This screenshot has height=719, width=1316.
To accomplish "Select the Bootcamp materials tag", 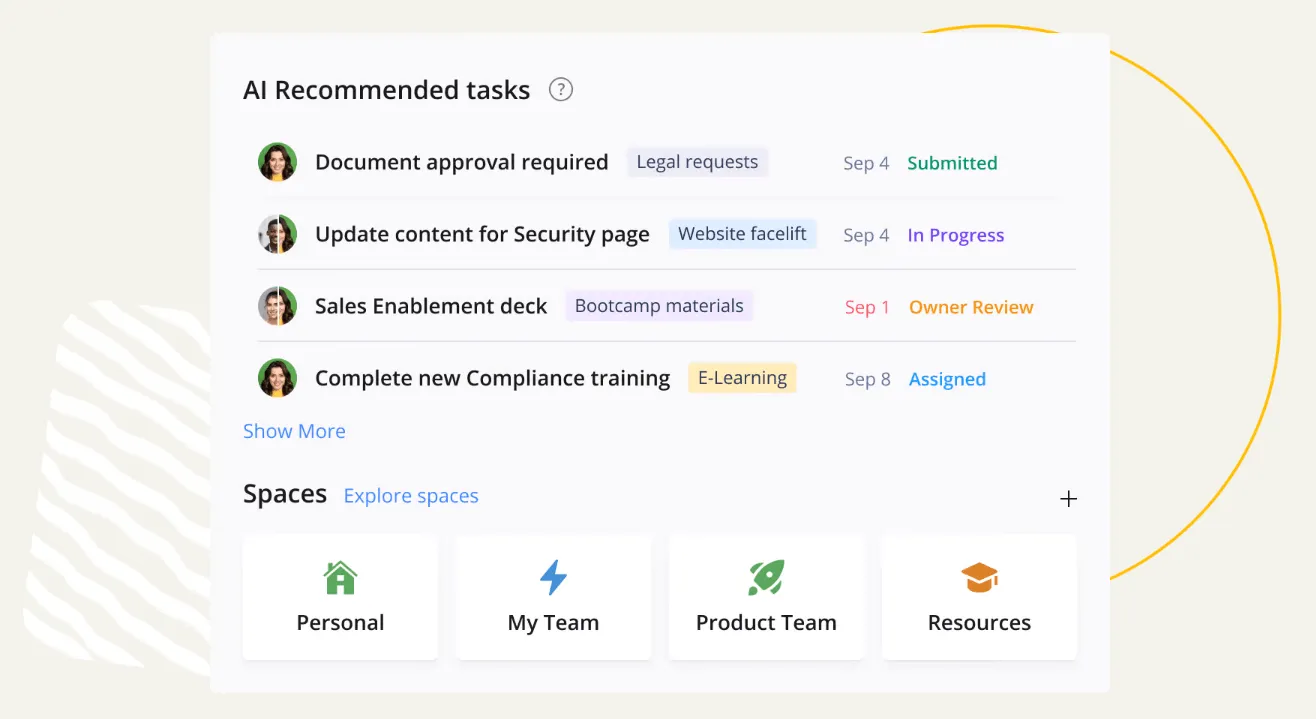I will coord(659,306).
